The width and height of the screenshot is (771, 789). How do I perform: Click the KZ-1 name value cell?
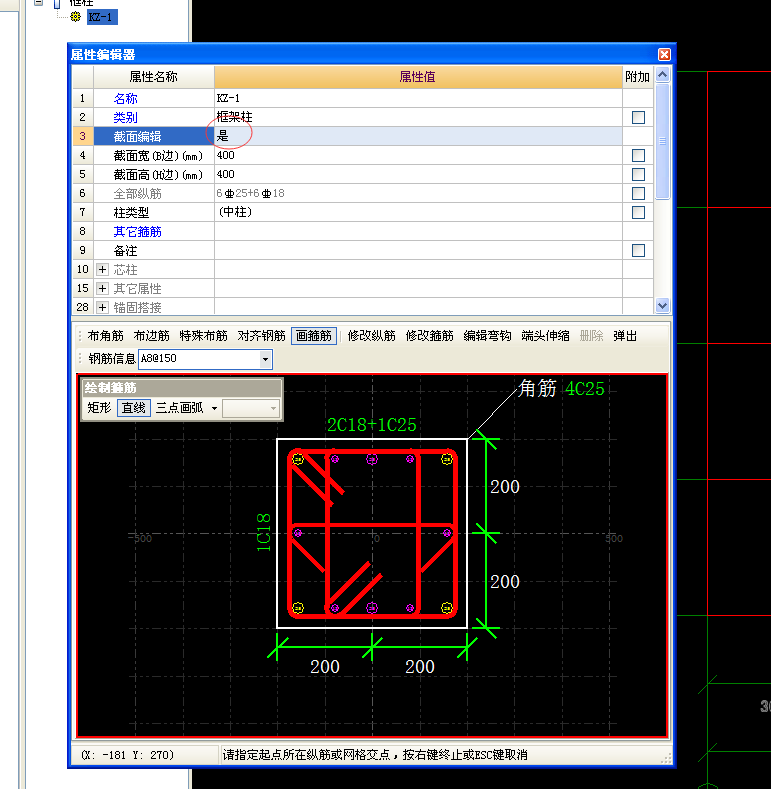(418, 98)
